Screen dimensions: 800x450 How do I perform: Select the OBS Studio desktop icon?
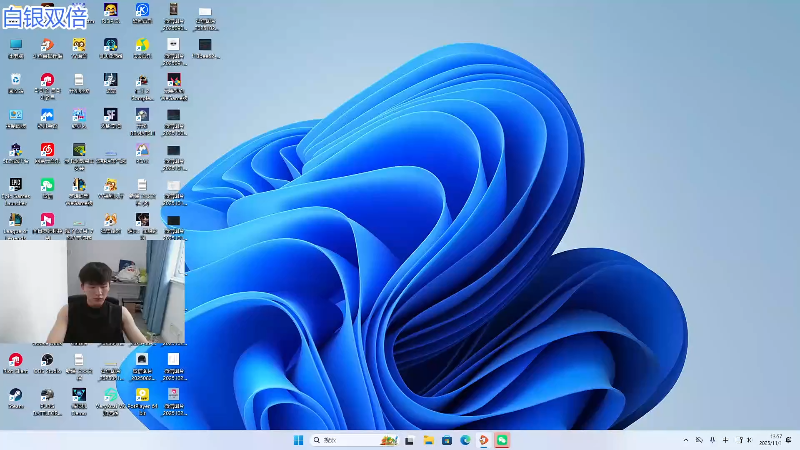click(47, 360)
